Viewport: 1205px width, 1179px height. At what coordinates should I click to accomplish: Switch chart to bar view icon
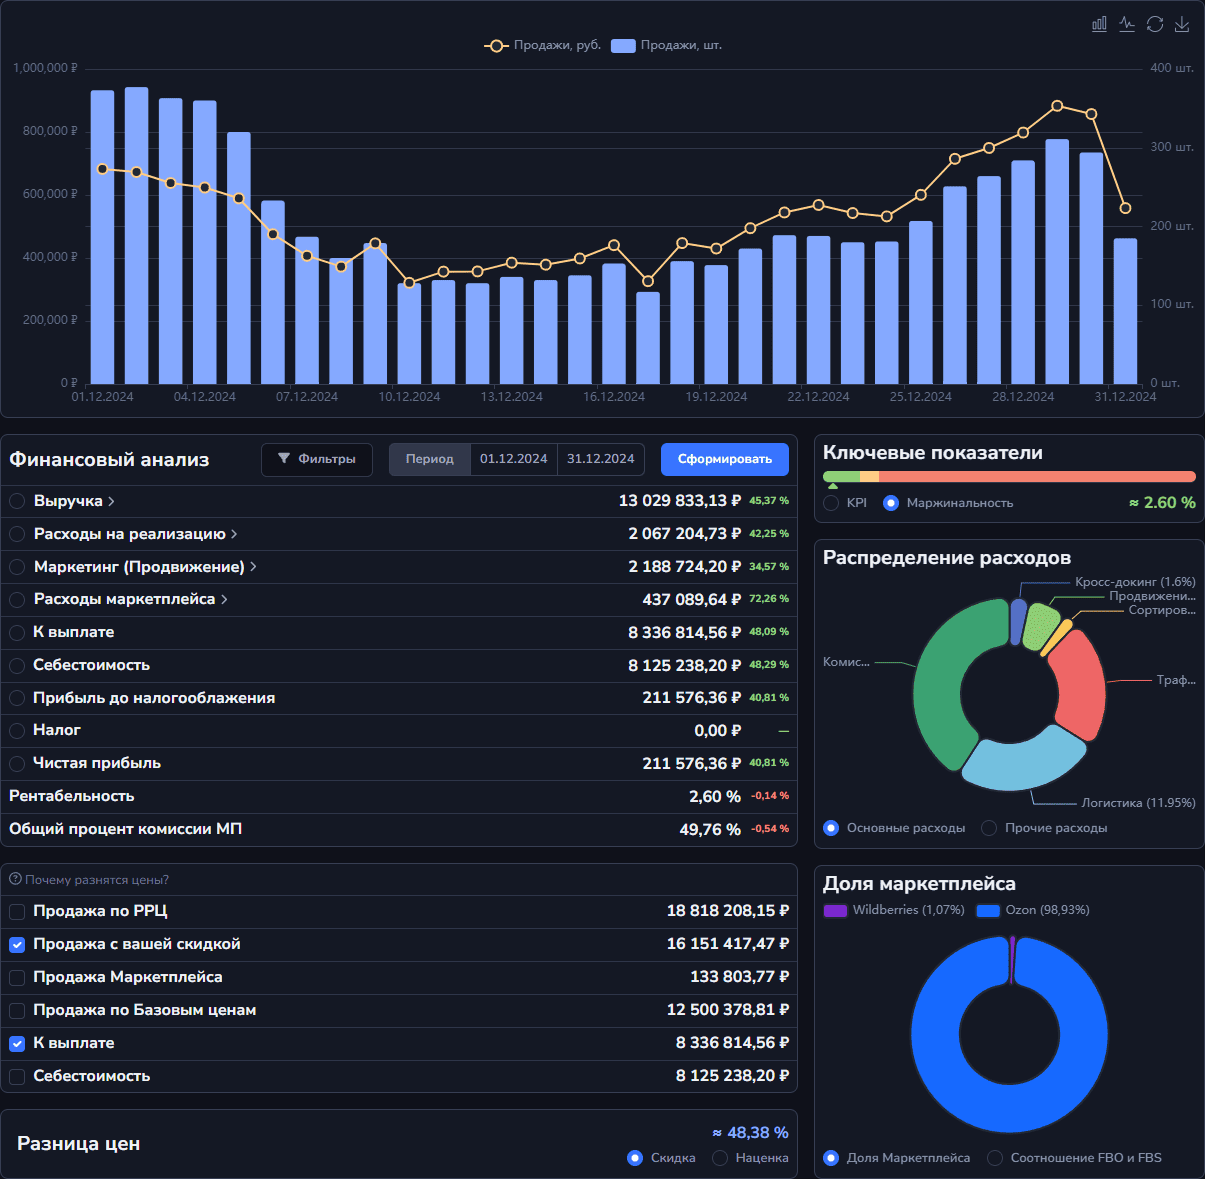[x=1099, y=24]
